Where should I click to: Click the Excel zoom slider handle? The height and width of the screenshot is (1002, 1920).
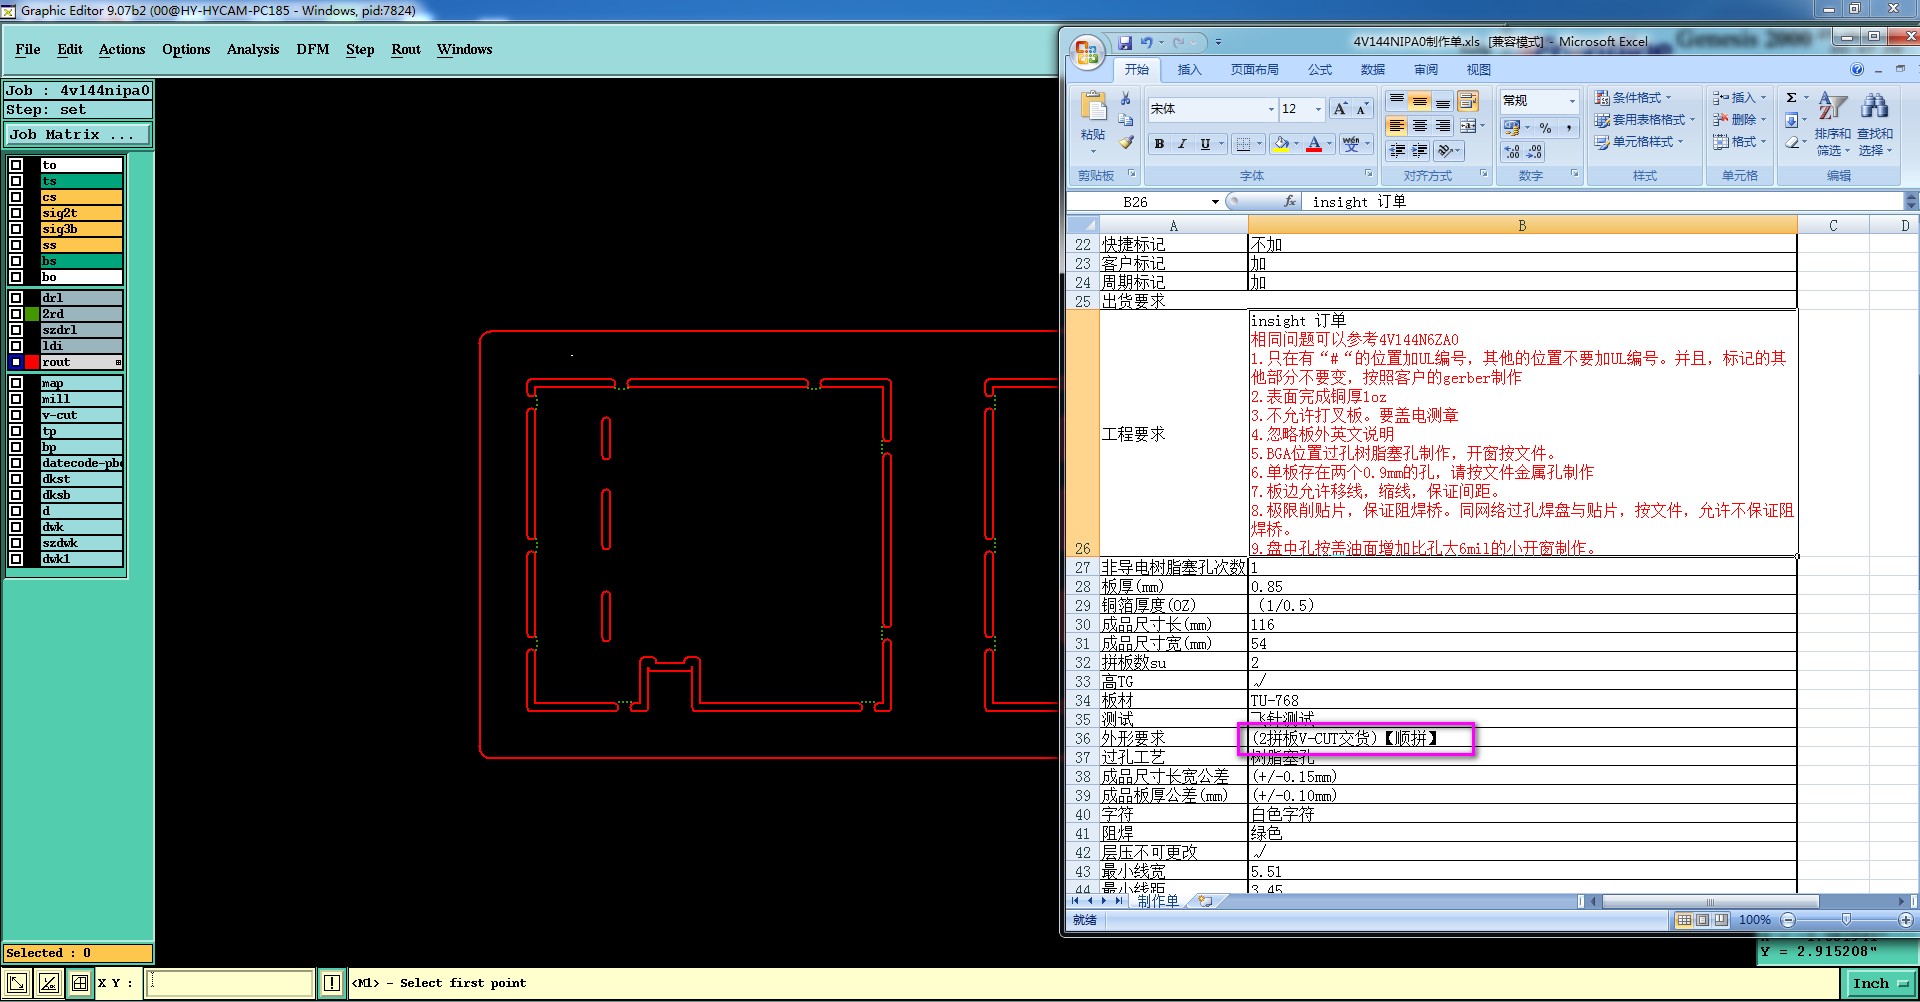click(1846, 920)
